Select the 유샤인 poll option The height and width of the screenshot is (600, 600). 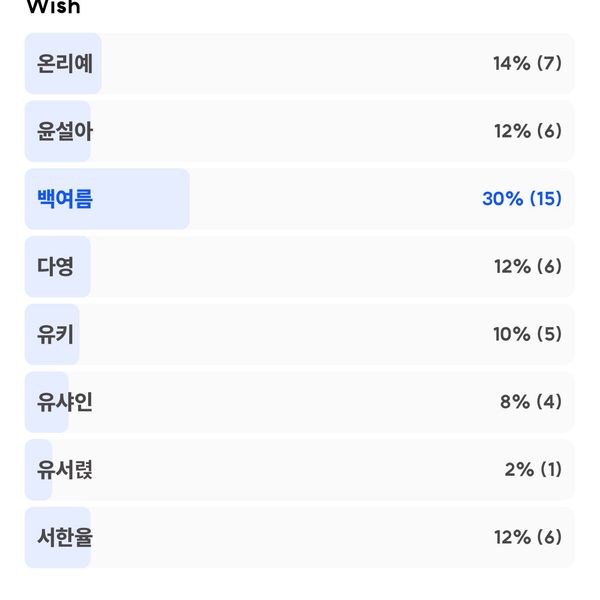(300, 402)
